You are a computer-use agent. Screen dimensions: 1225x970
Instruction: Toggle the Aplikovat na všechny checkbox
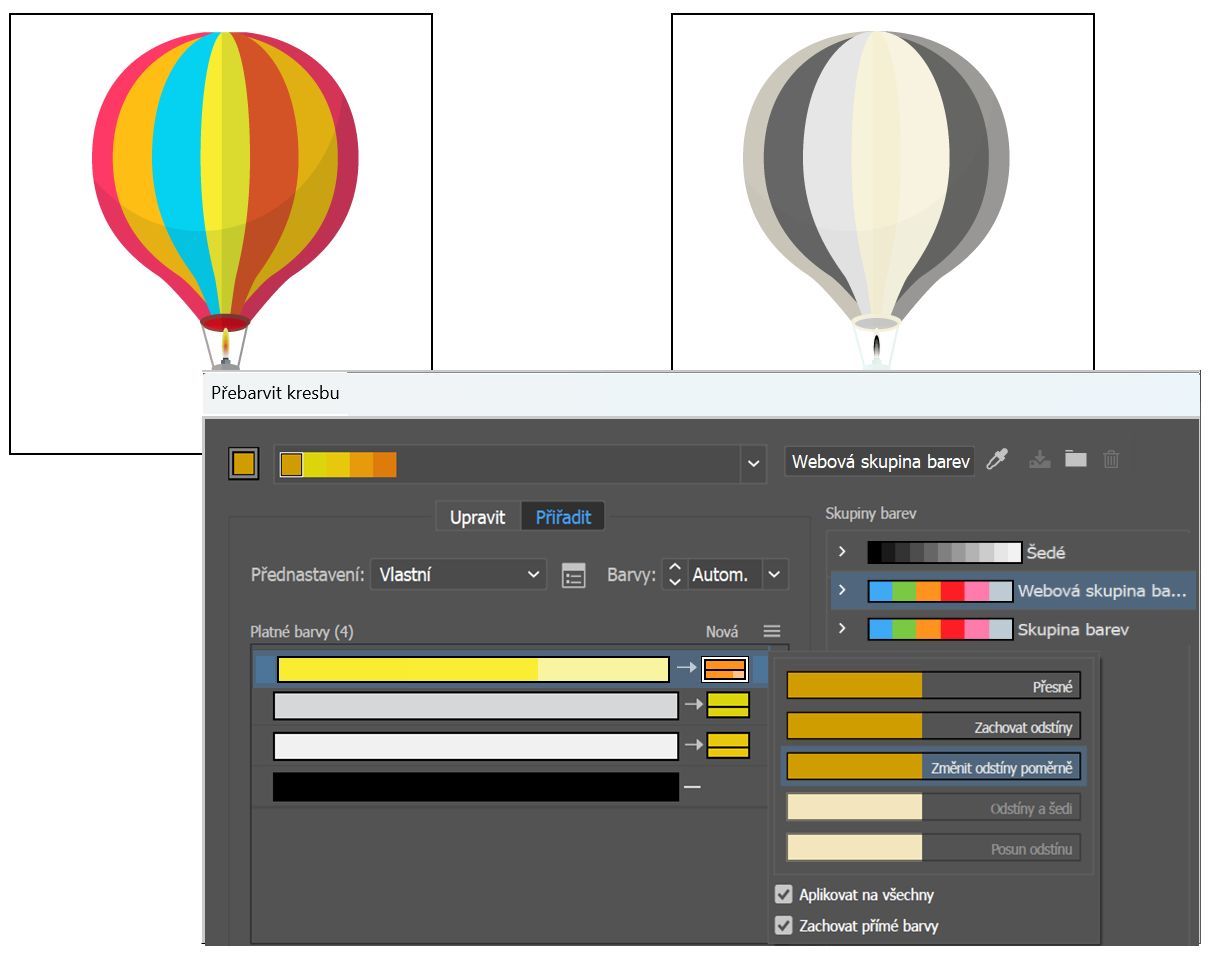pyautogui.click(x=784, y=894)
